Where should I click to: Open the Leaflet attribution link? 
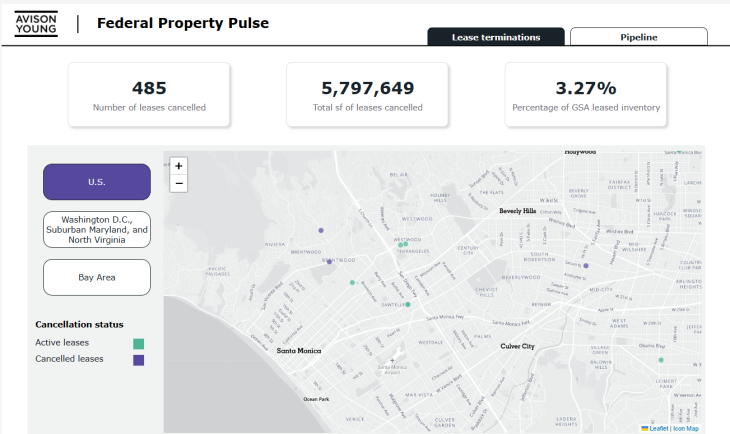pos(658,428)
